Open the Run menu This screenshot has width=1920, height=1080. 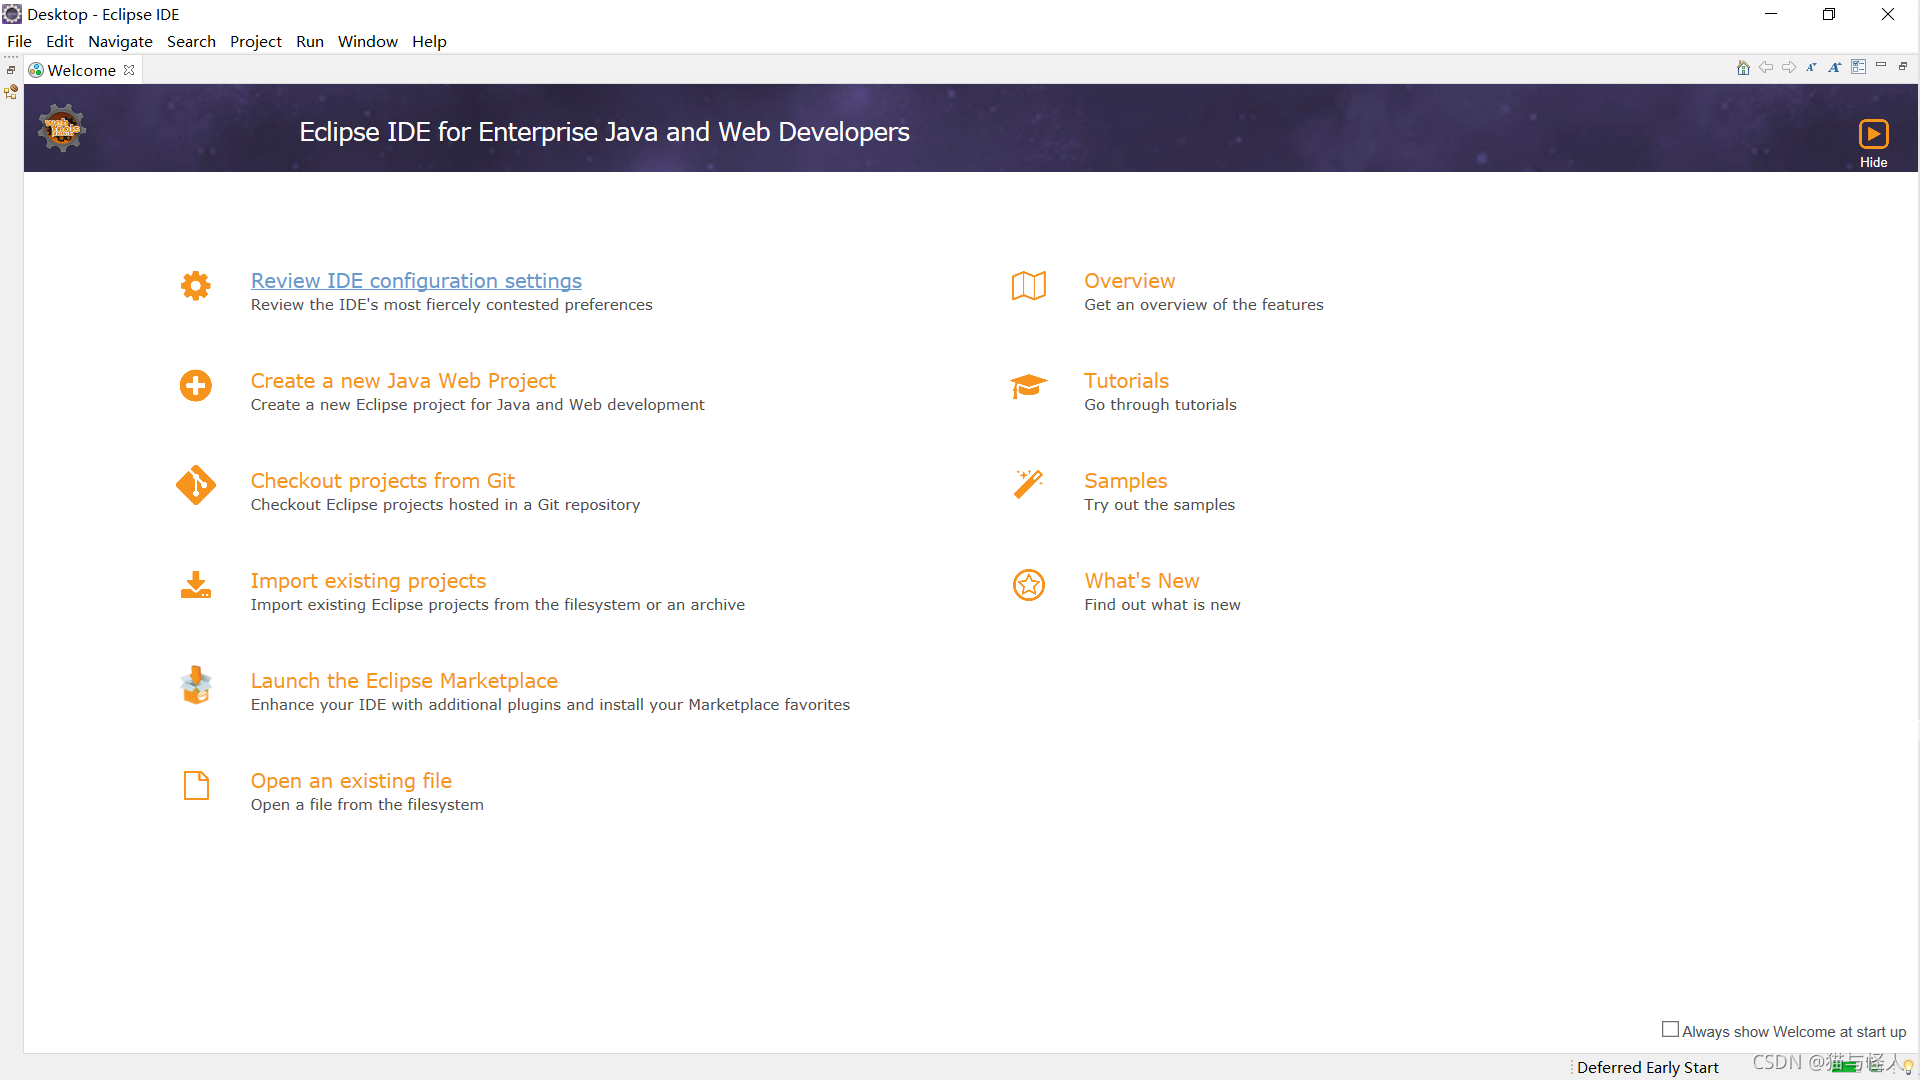(310, 41)
